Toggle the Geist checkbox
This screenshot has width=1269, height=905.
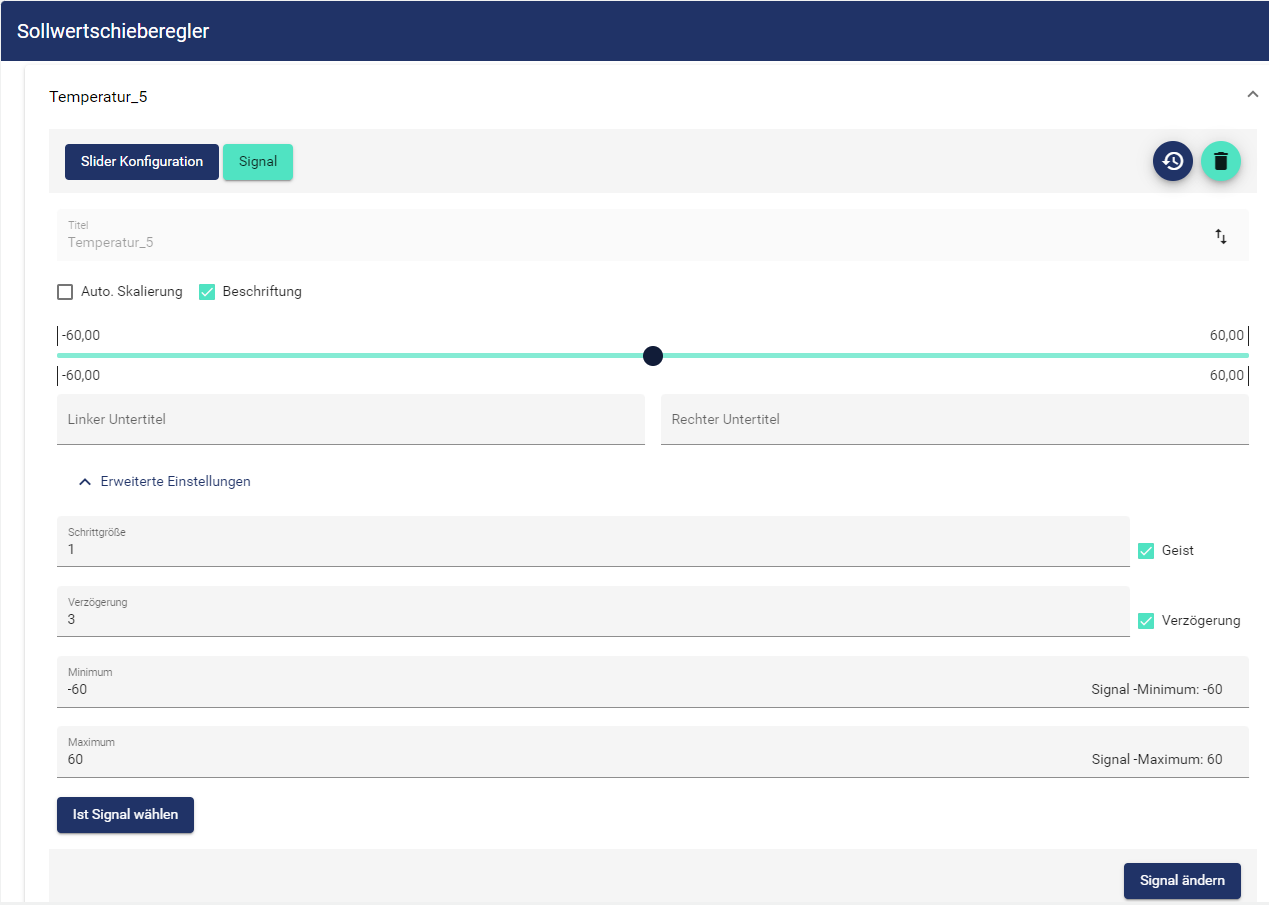(1146, 551)
